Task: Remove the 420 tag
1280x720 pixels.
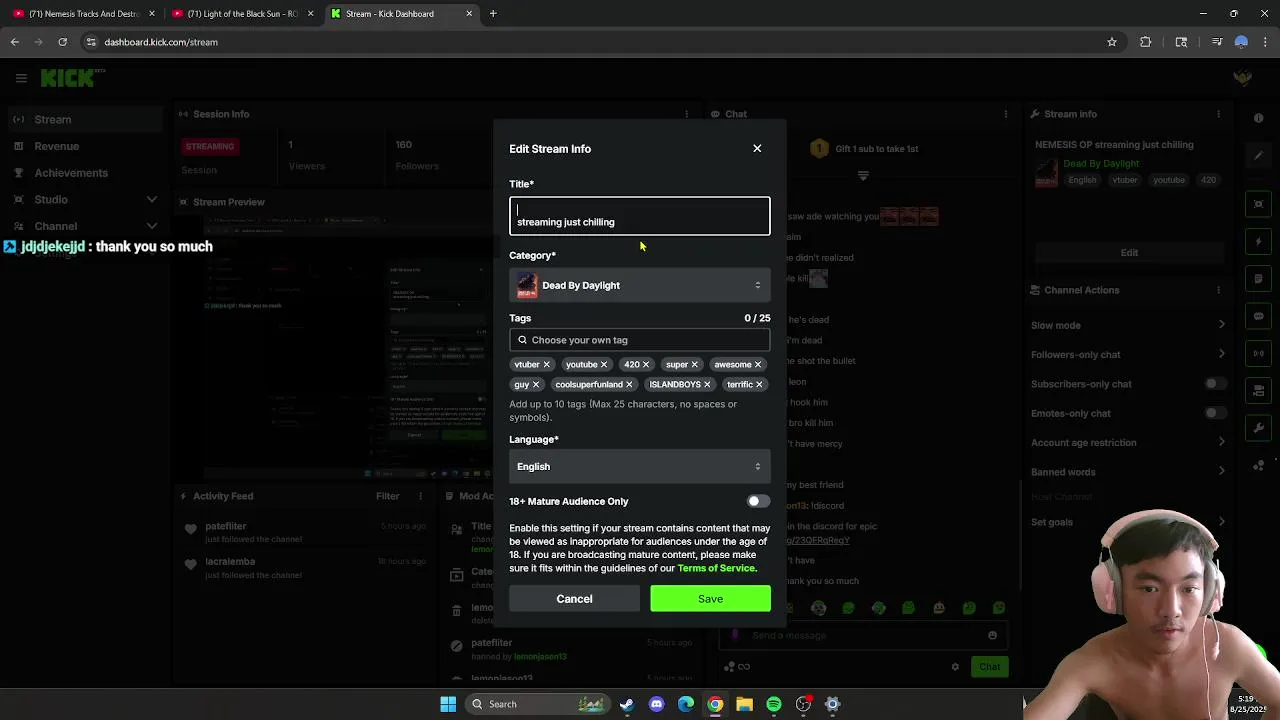Action: (646, 364)
